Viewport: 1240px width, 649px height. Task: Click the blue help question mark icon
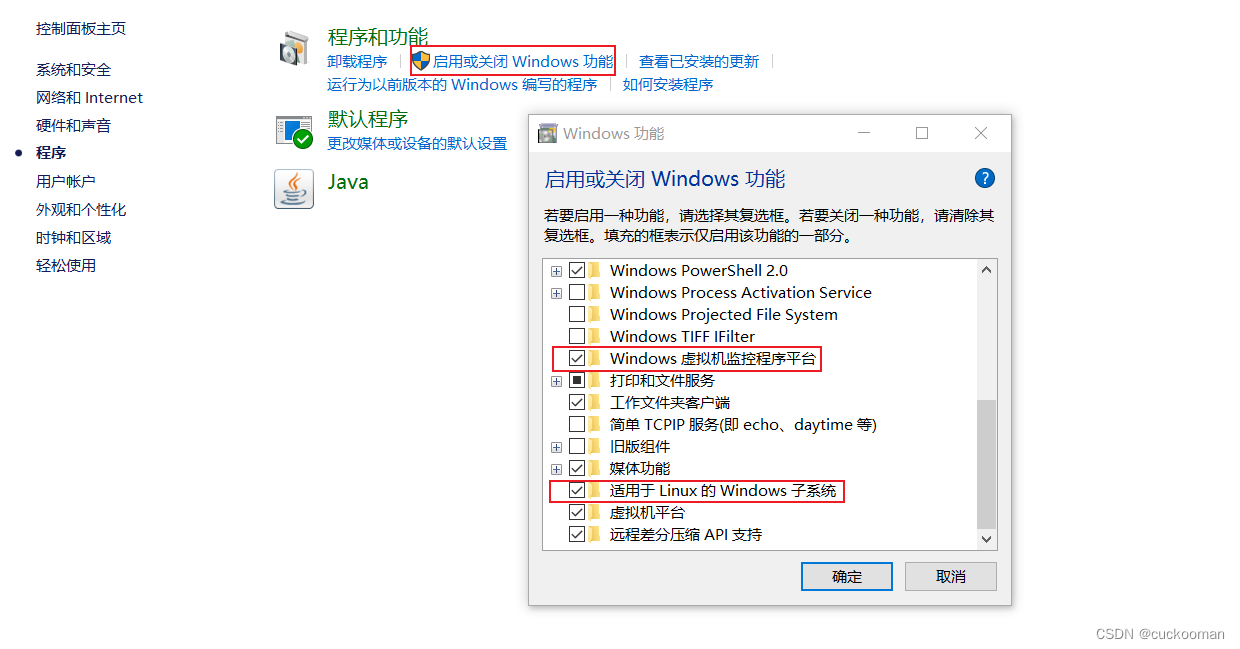(x=984, y=178)
